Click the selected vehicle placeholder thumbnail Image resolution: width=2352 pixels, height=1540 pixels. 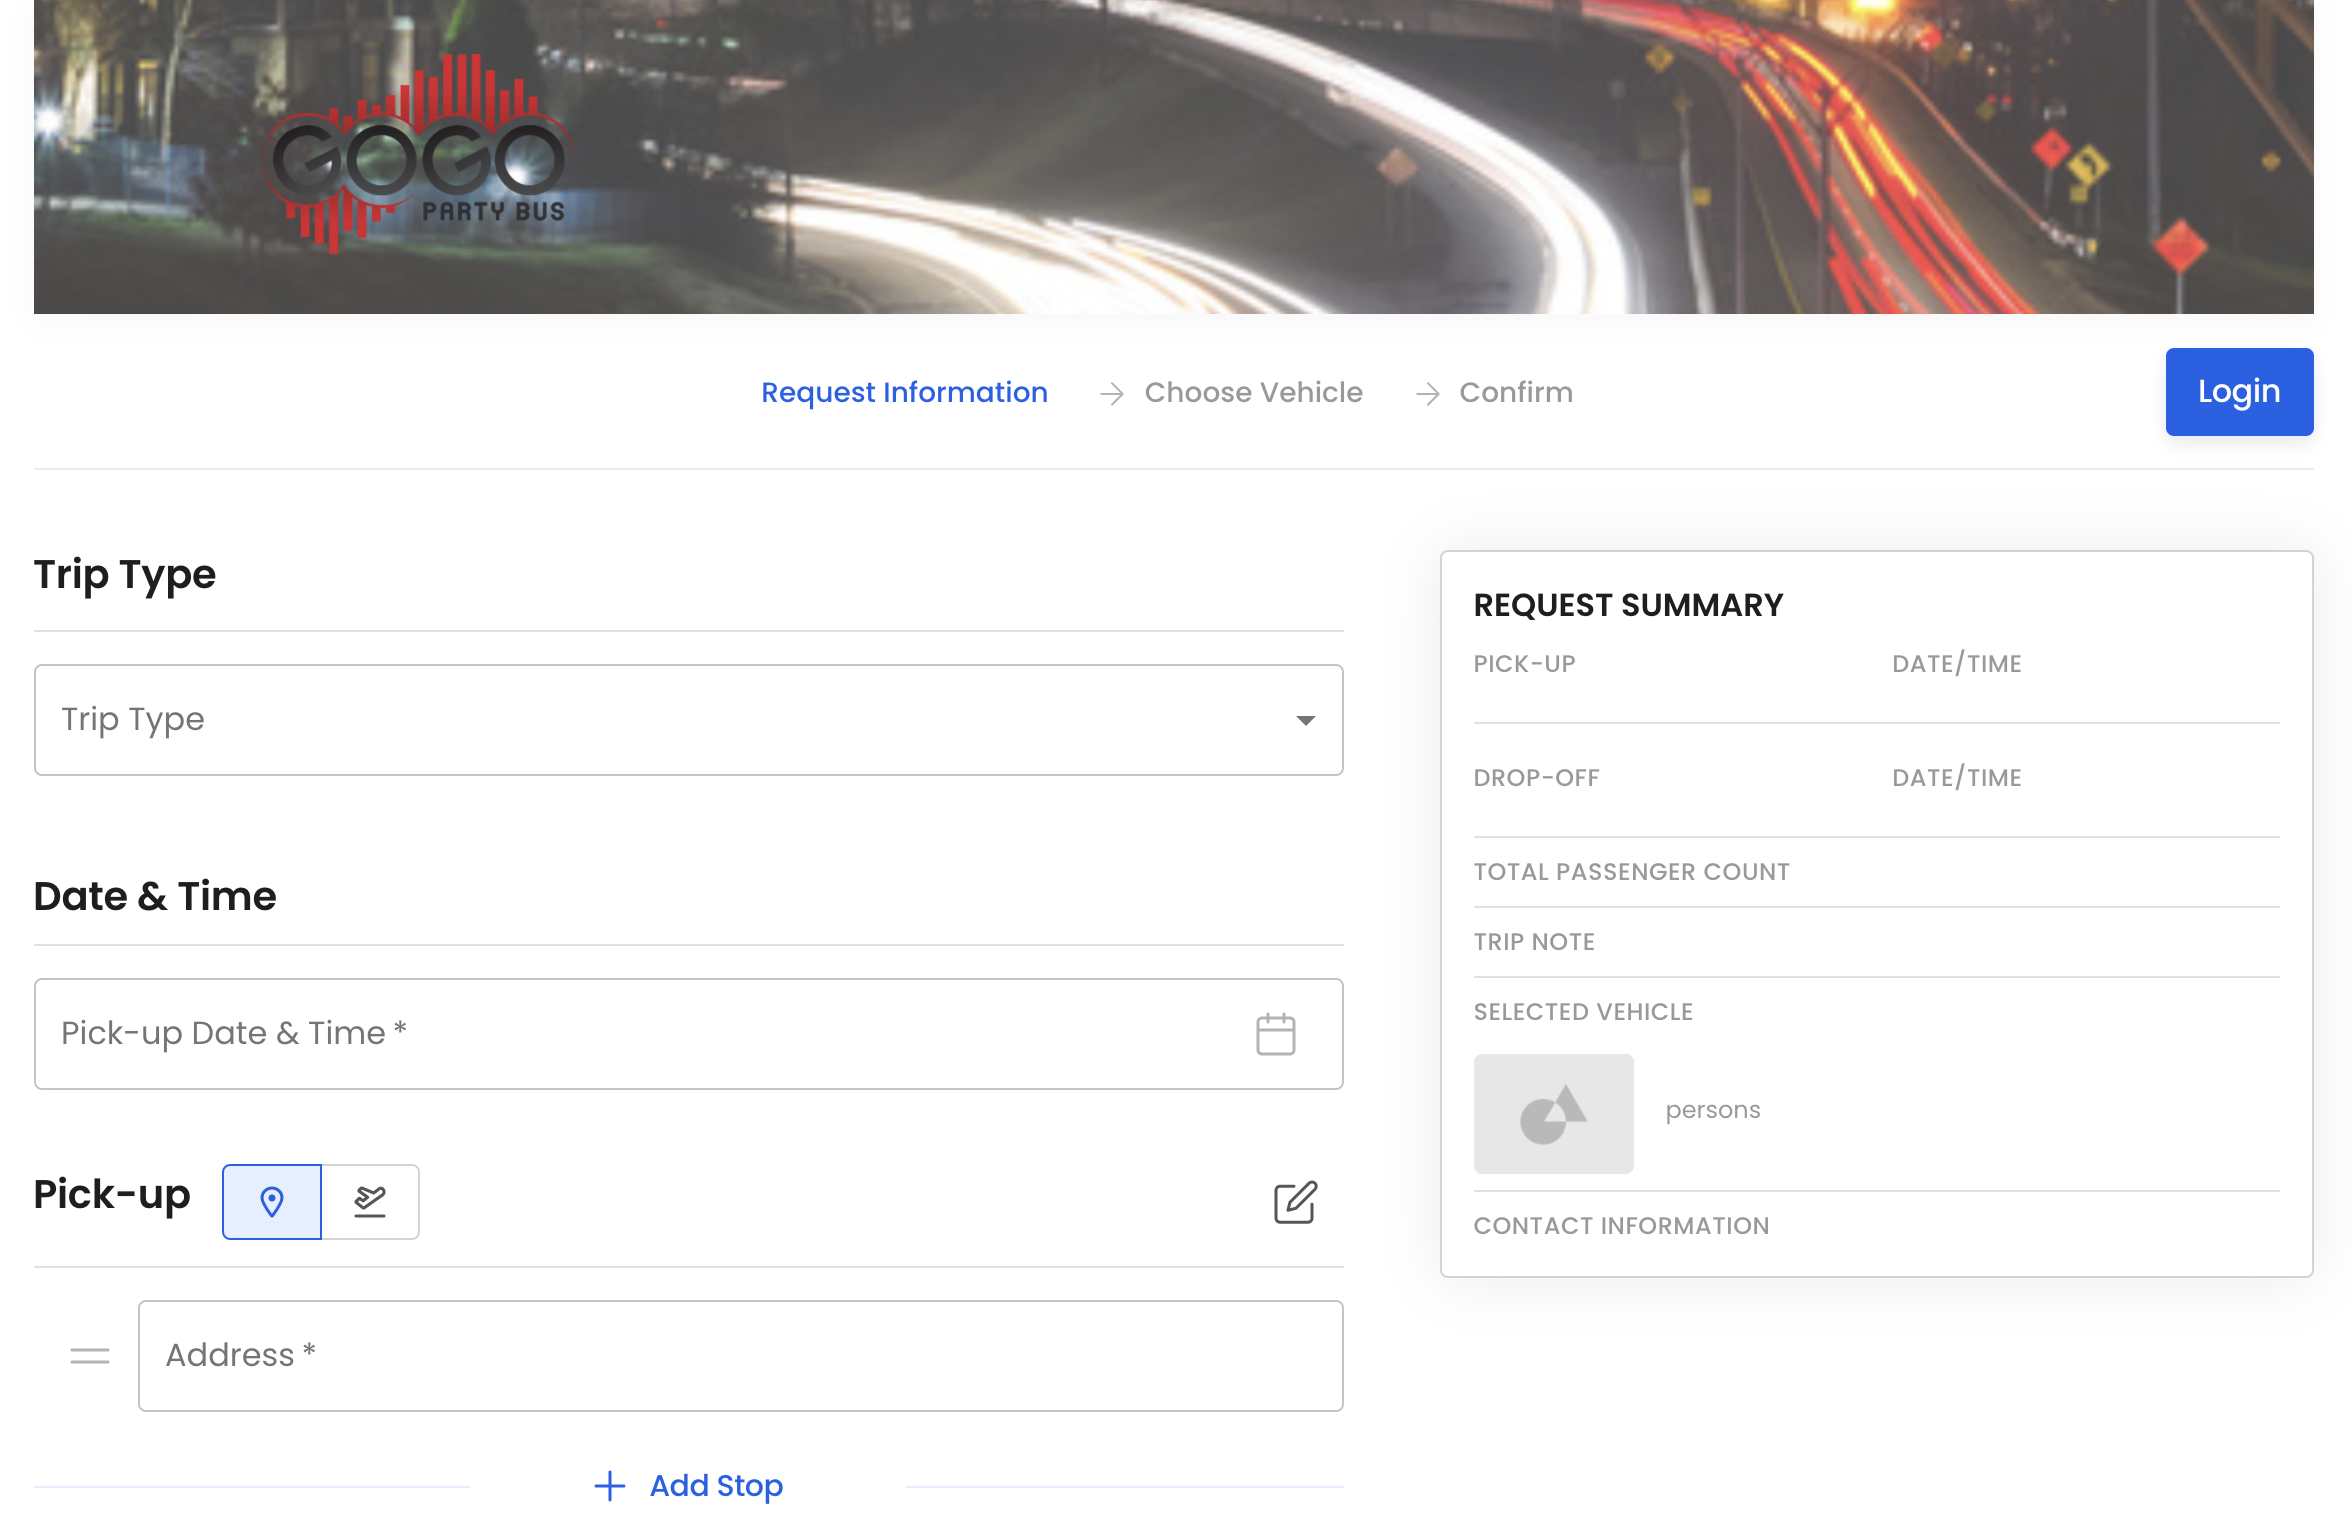1553,1113
